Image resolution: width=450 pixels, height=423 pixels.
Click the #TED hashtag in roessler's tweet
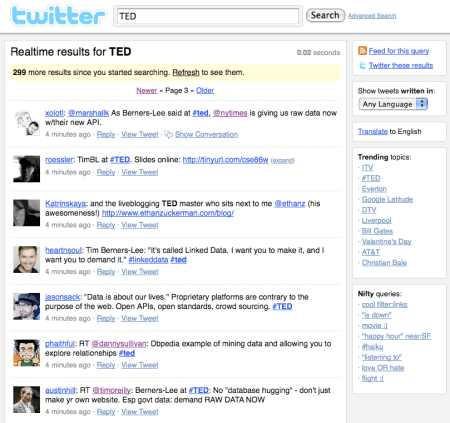point(120,160)
